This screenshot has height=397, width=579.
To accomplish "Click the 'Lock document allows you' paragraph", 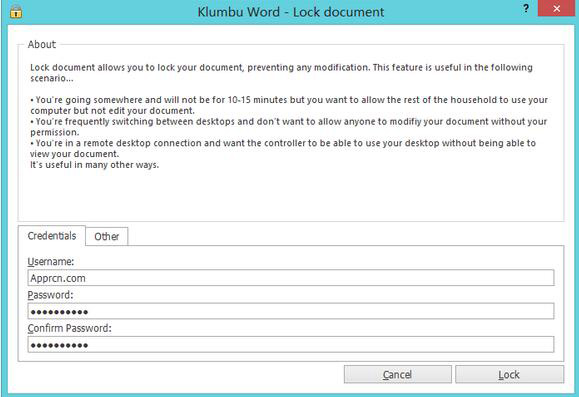I will (x=281, y=73).
